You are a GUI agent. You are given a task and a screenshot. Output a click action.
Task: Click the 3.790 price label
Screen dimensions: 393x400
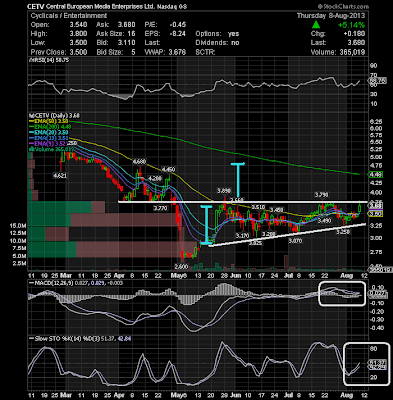(322, 194)
